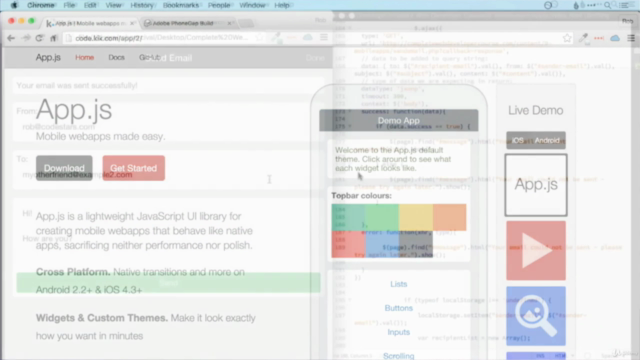The height and width of the screenshot is (360, 640).
Task: Close the App.js Mobile webapps tab
Action: pyautogui.click(x=132, y=23)
